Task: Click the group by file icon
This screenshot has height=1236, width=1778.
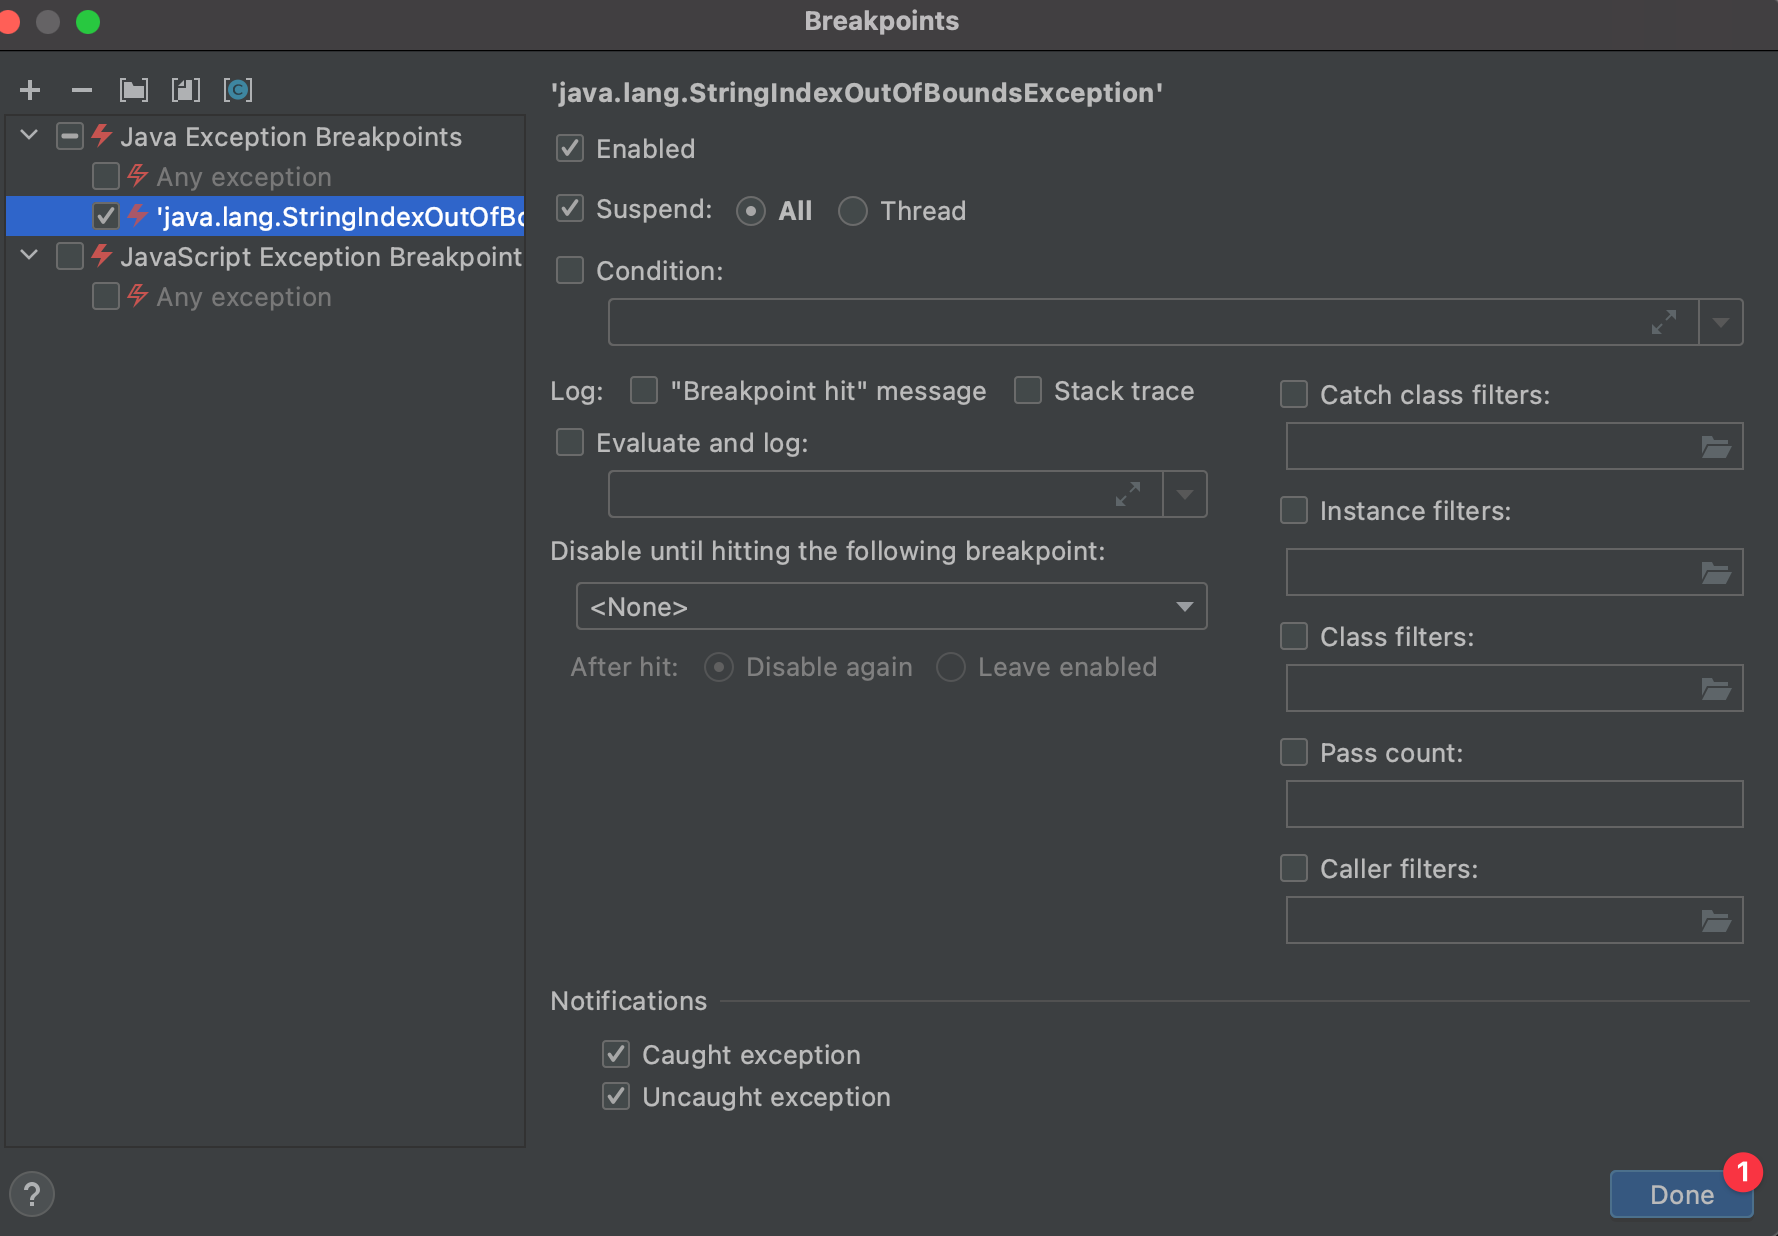Action: pos(186,90)
